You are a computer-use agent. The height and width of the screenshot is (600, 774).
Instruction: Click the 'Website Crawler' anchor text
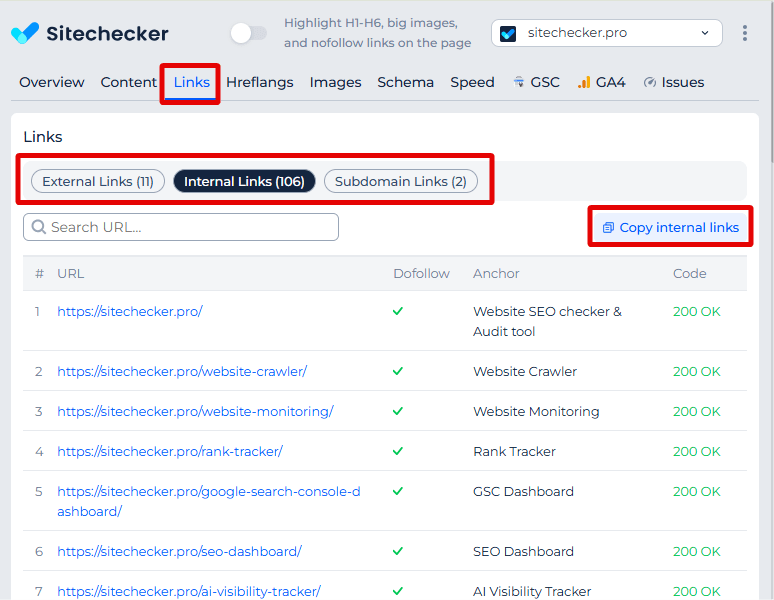coord(525,371)
